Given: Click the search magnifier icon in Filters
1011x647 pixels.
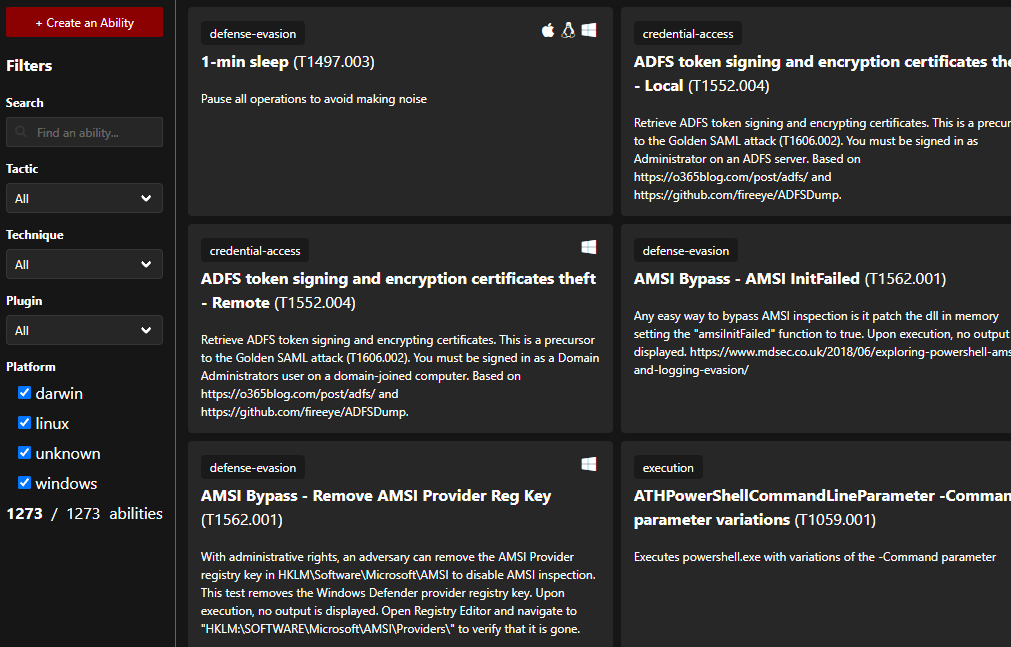Looking at the screenshot, I should (x=21, y=132).
